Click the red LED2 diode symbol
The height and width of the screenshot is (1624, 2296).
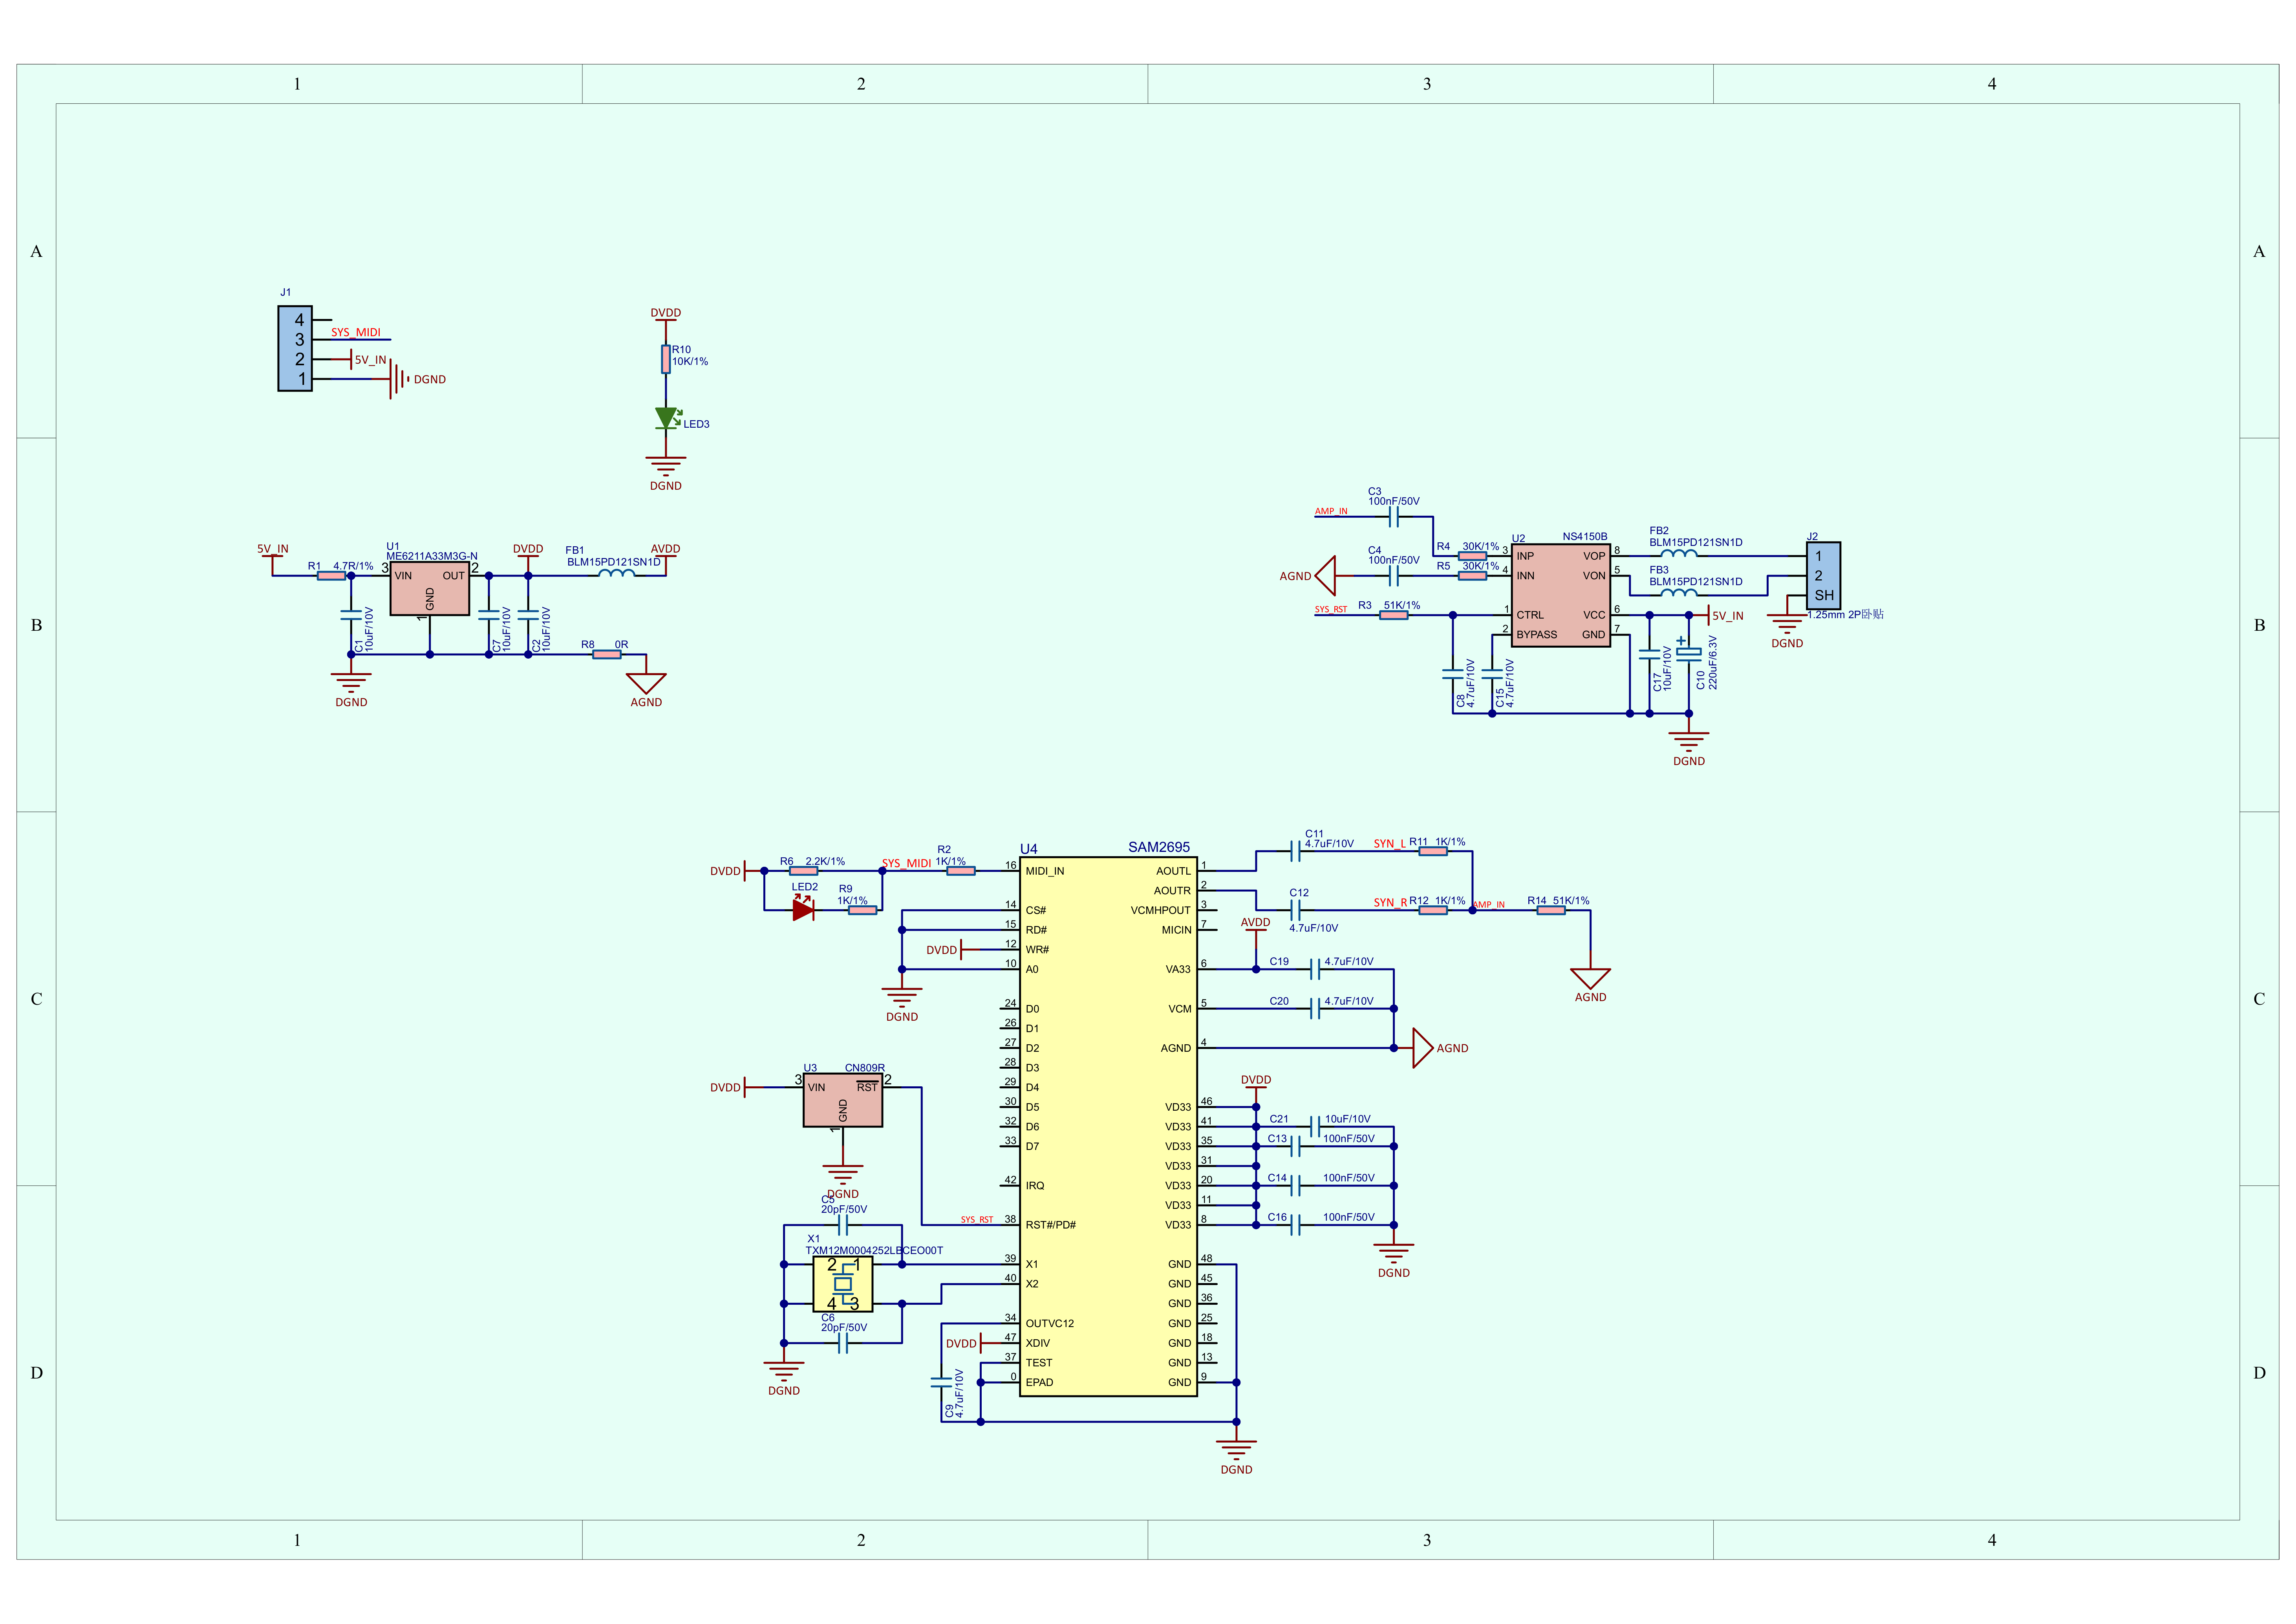point(803,909)
